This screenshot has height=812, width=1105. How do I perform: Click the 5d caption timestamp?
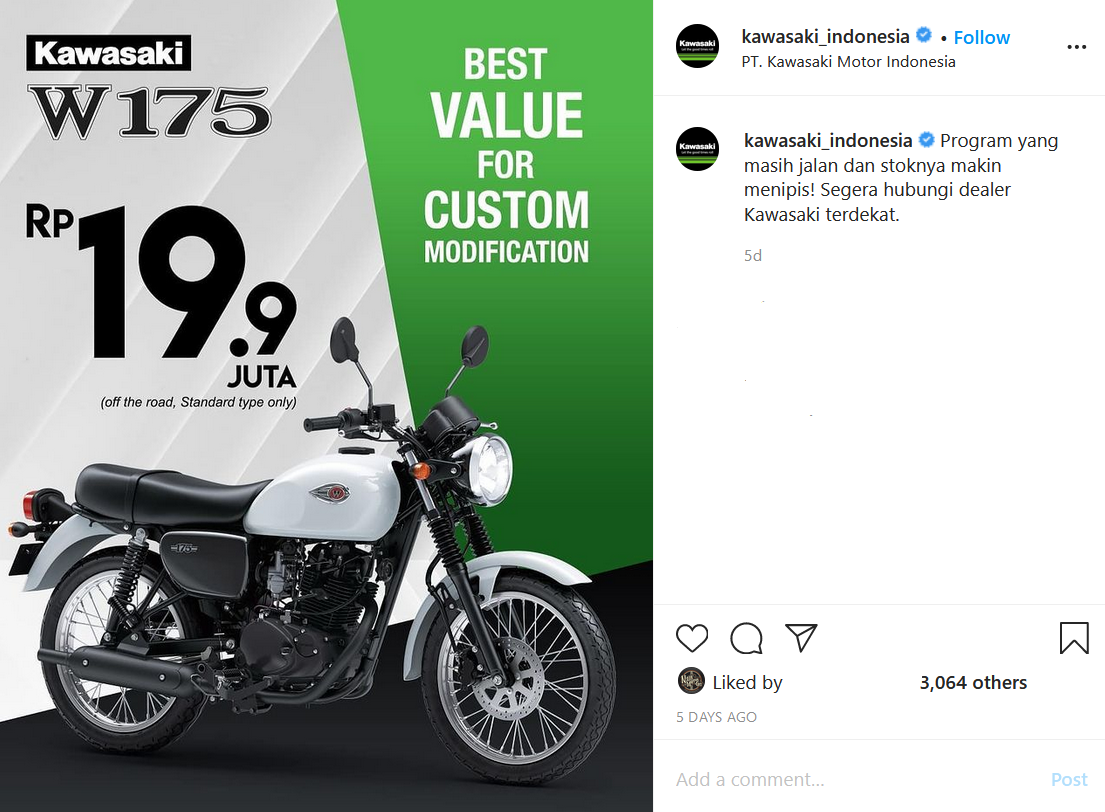(753, 255)
